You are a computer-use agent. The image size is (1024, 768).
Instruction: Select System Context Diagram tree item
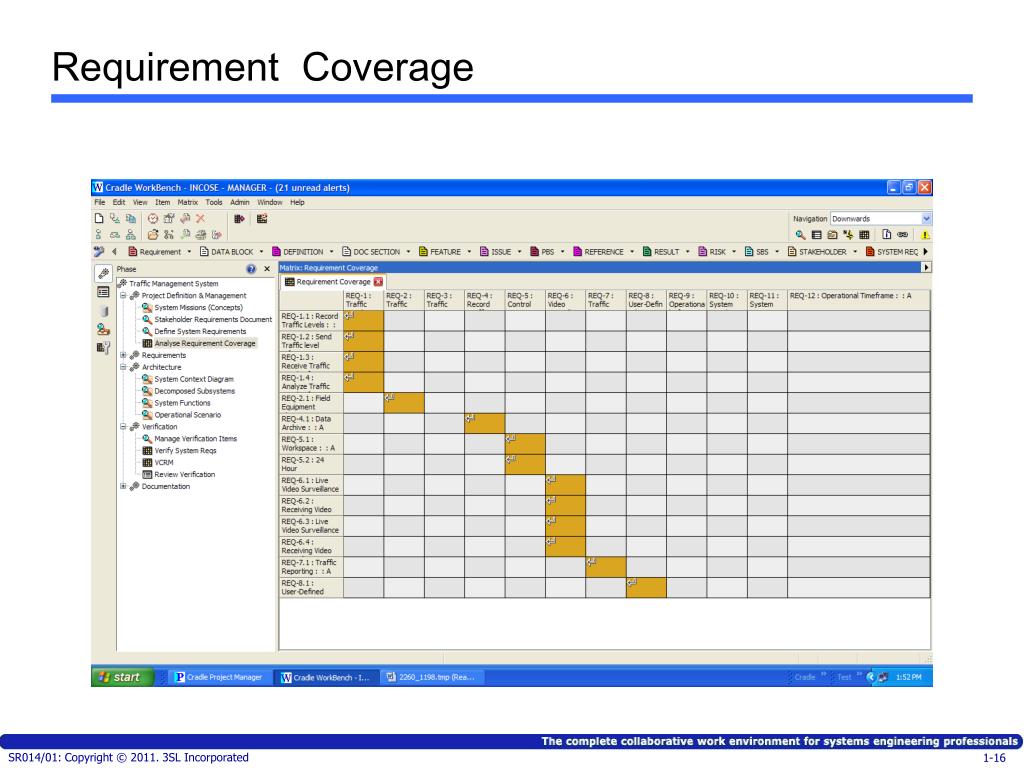pyautogui.click(x=194, y=379)
